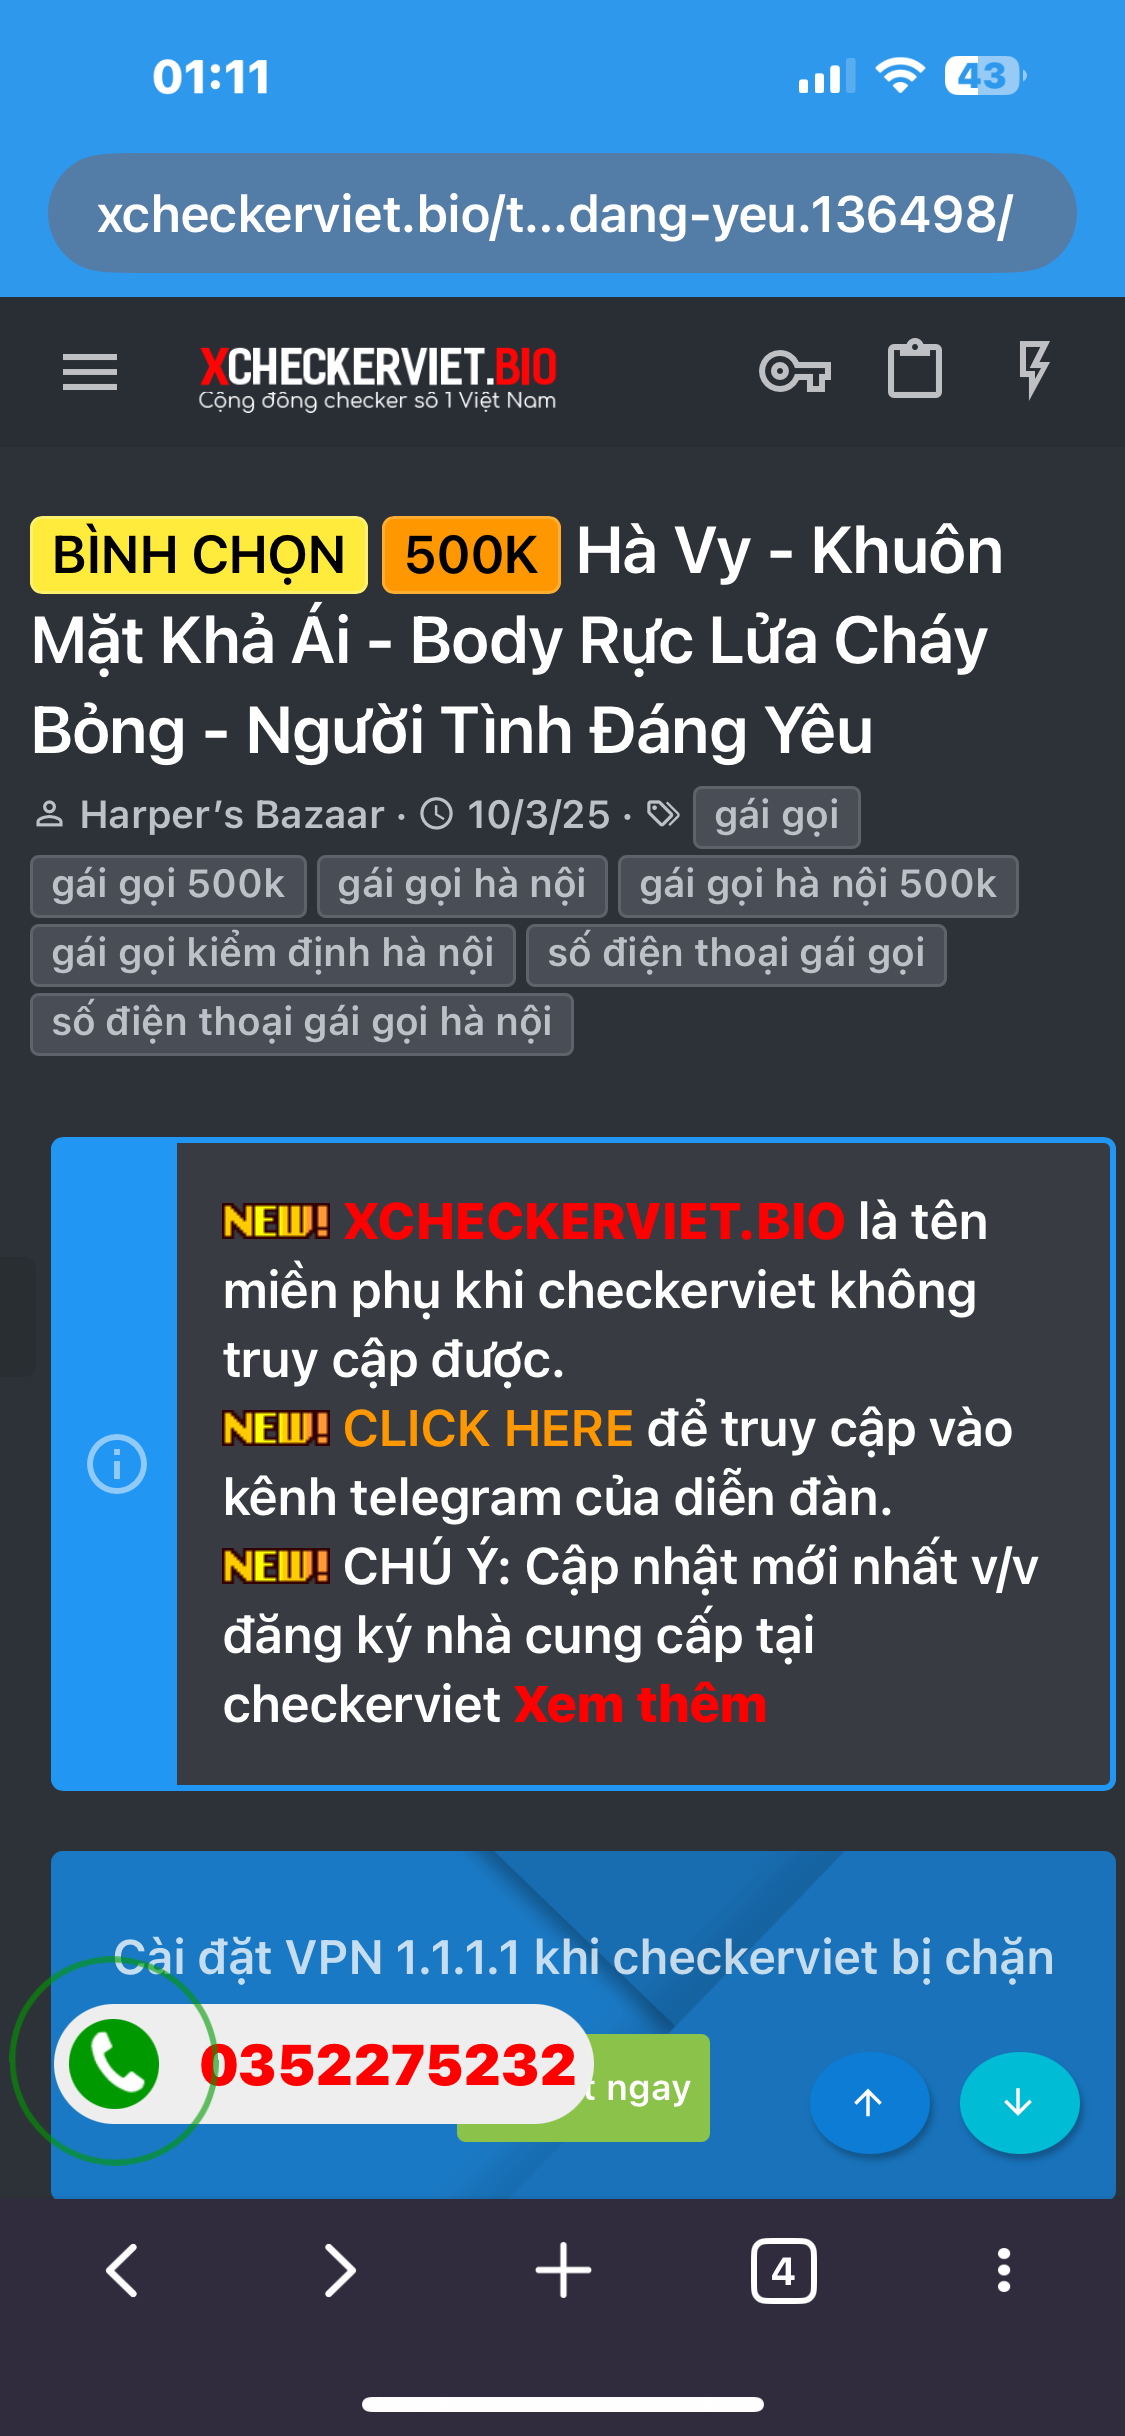Screen dimensions: 1125x2436
Task: Tap the key login icon
Action: point(795,372)
